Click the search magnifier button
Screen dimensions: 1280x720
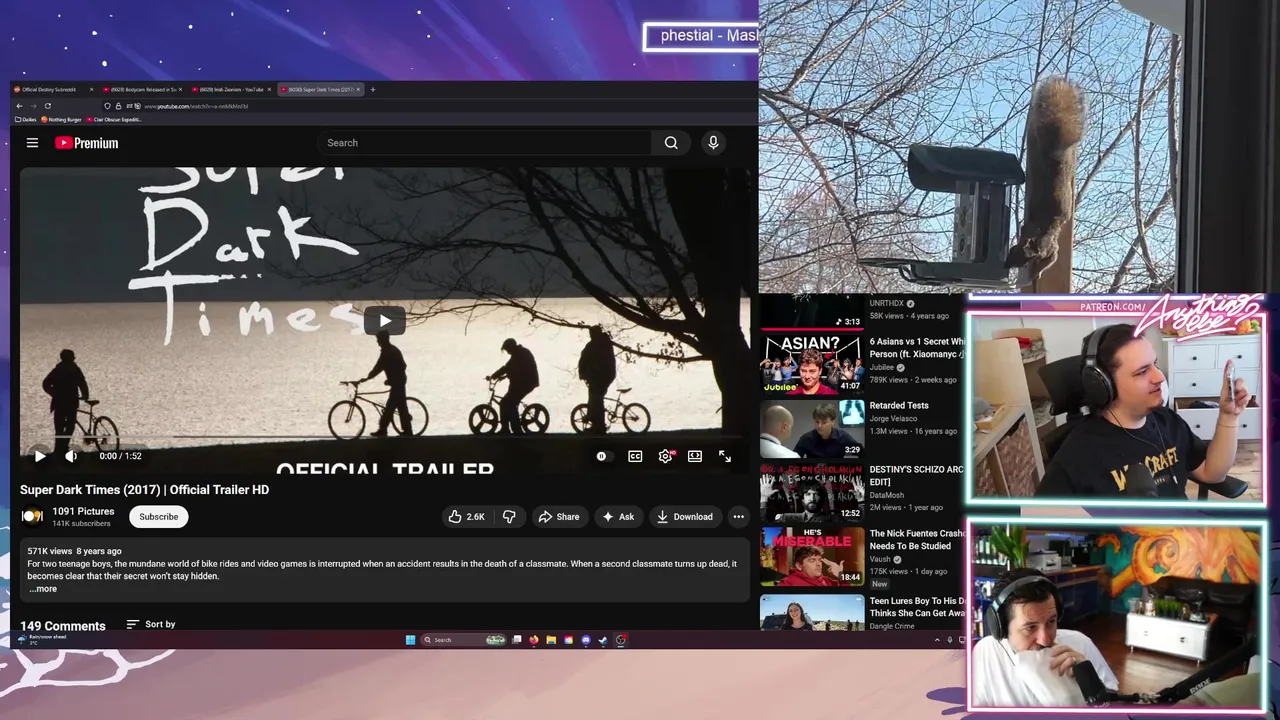pos(671,143)
